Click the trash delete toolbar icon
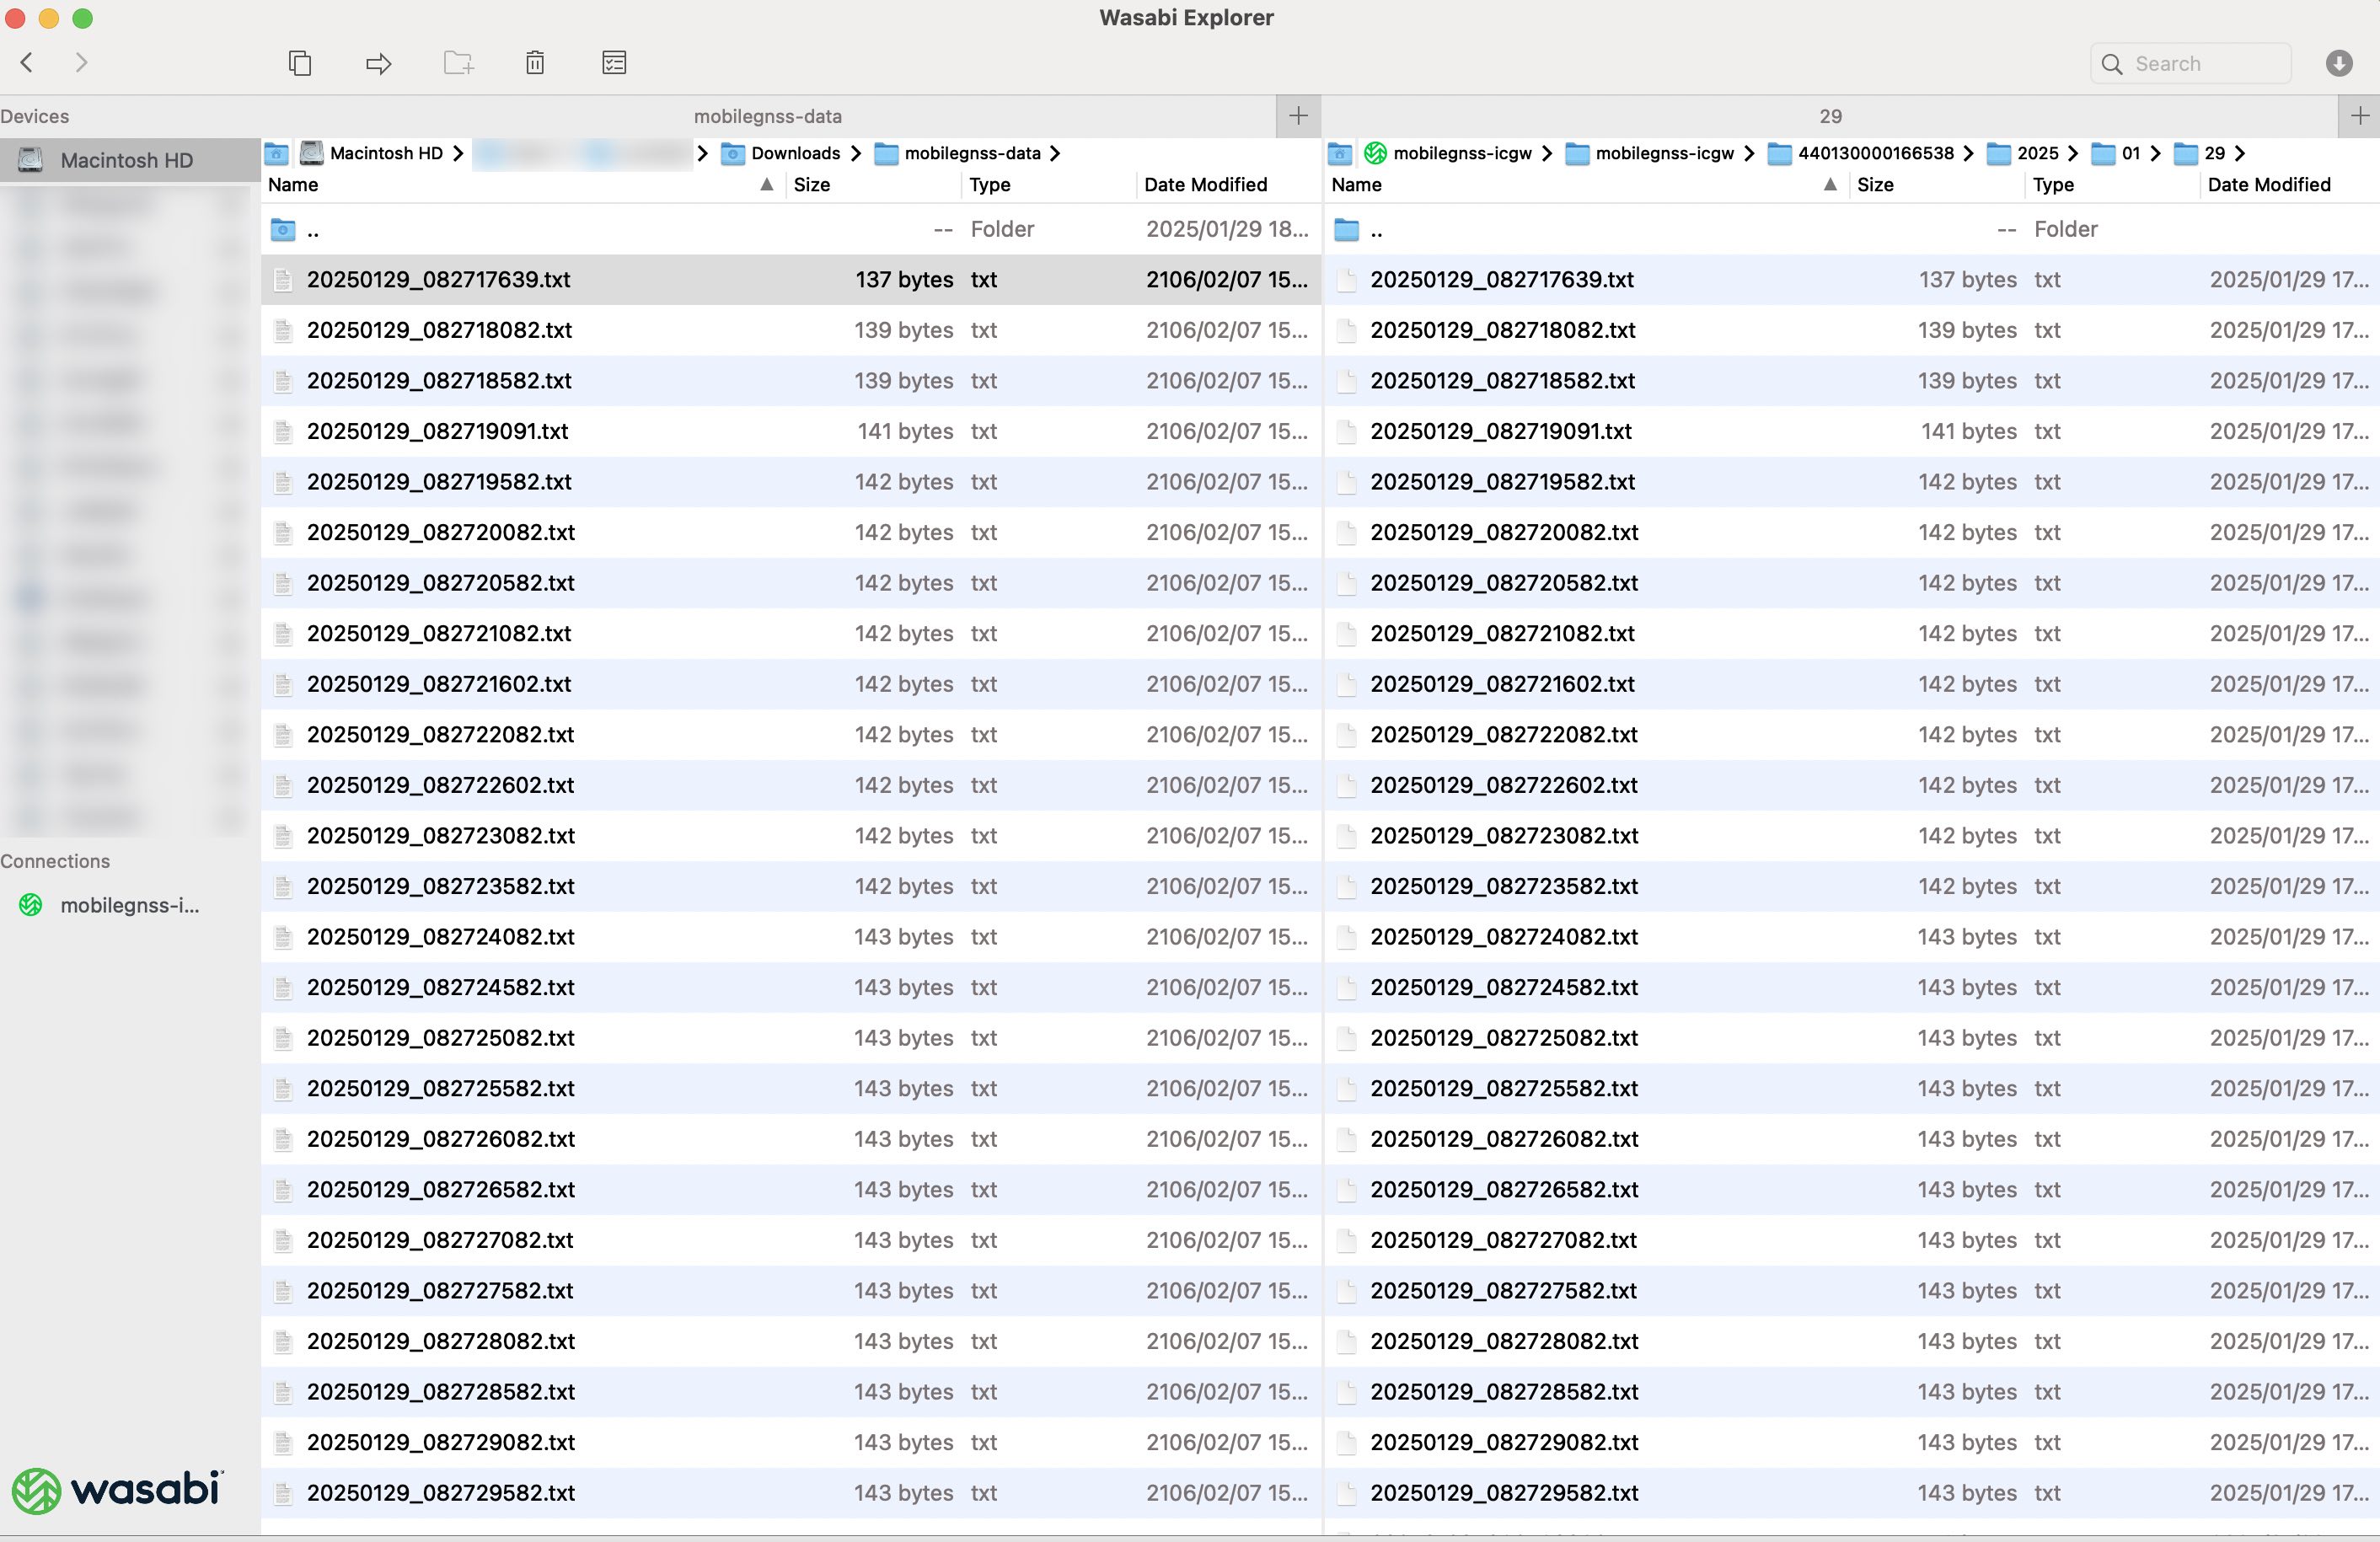Viewport: 2380px width, 1542px height. pos(535,63)
